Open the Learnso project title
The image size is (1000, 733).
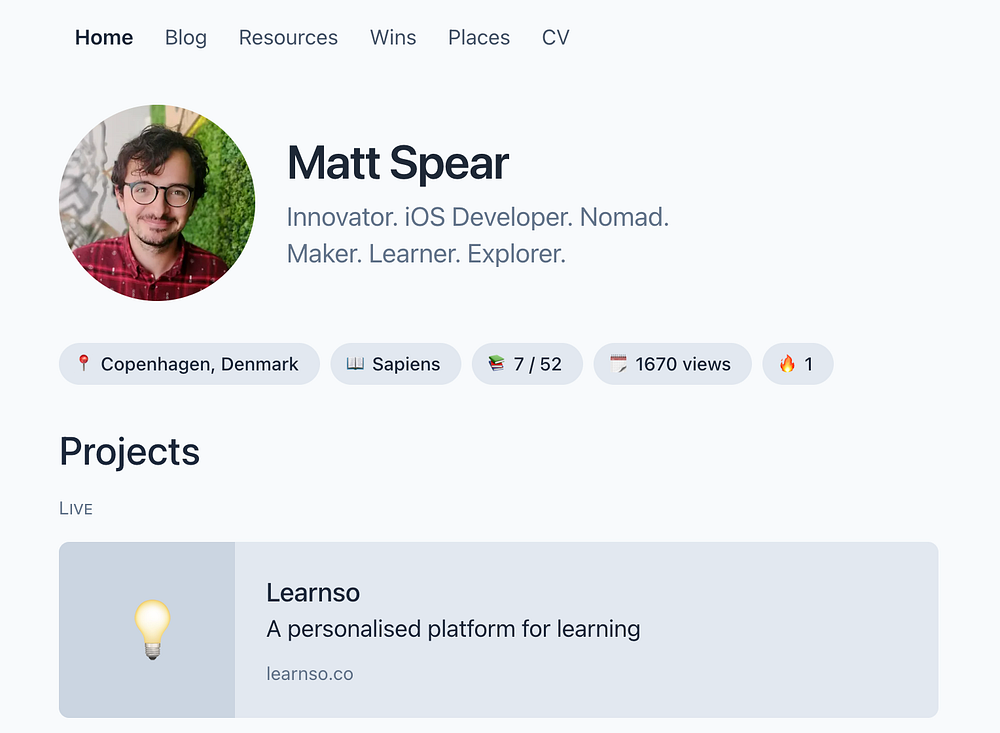(x=313, y=592)
